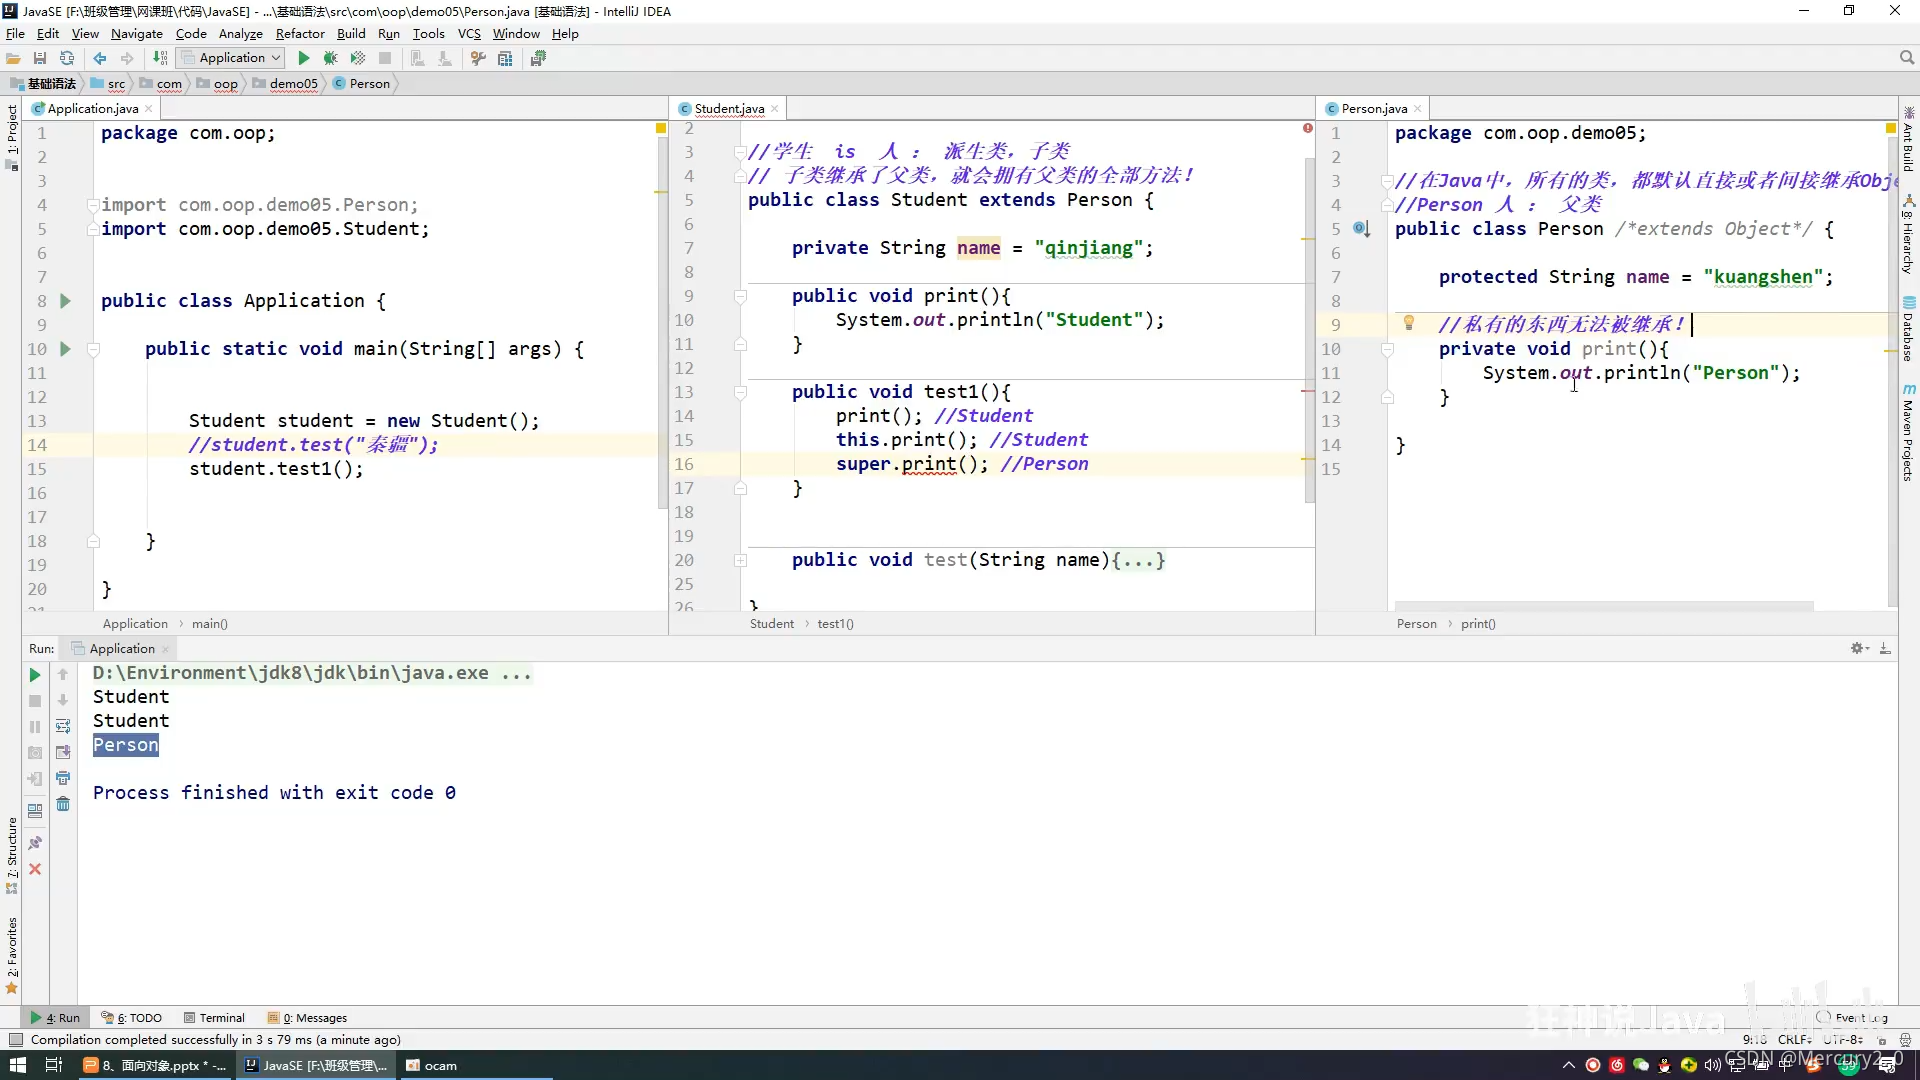Open the Event Log
Screen dimensions: 1920x1080
pyautogui.click(x=1852, y=1018)
